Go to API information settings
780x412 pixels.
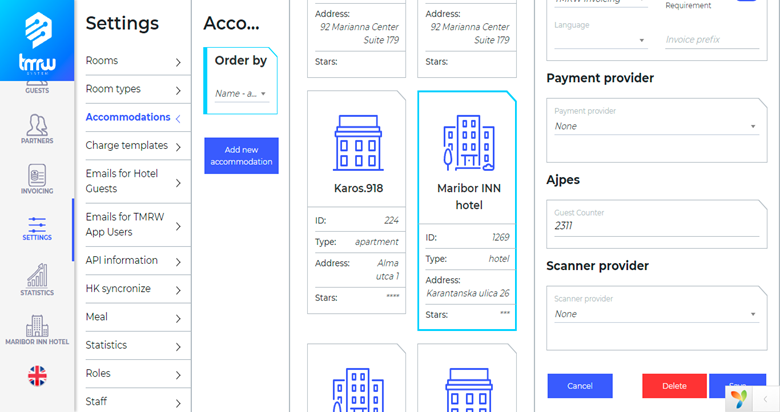coord(134,260)
